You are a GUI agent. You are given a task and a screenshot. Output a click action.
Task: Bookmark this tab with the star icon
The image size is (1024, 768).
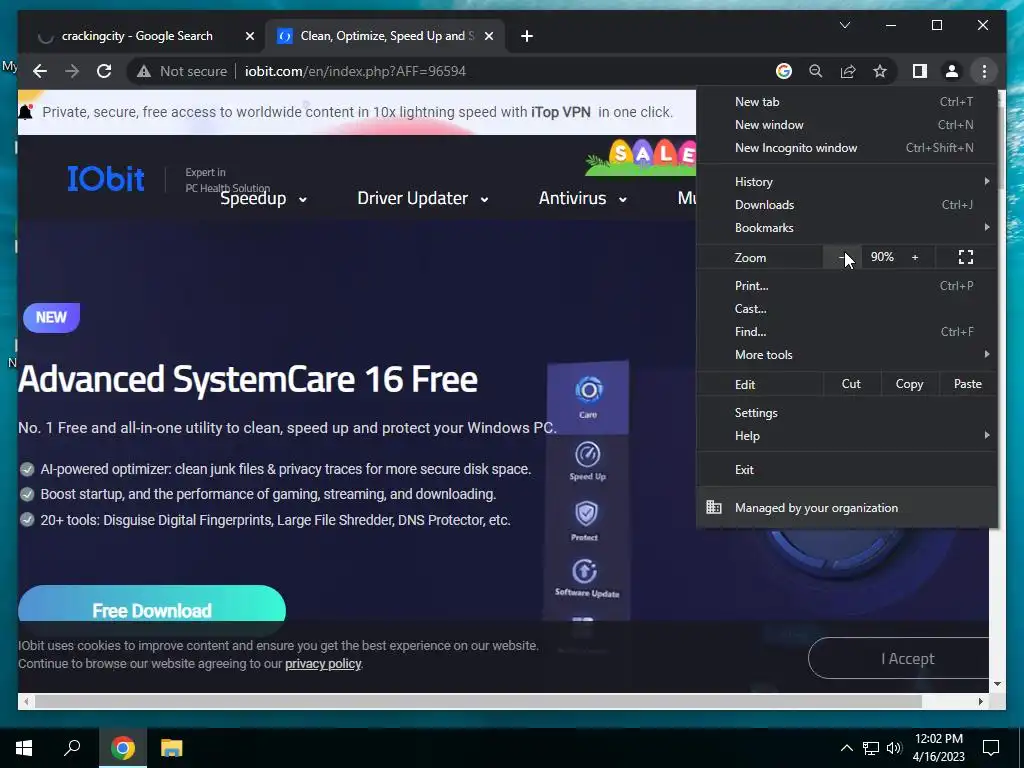(880, 71)
